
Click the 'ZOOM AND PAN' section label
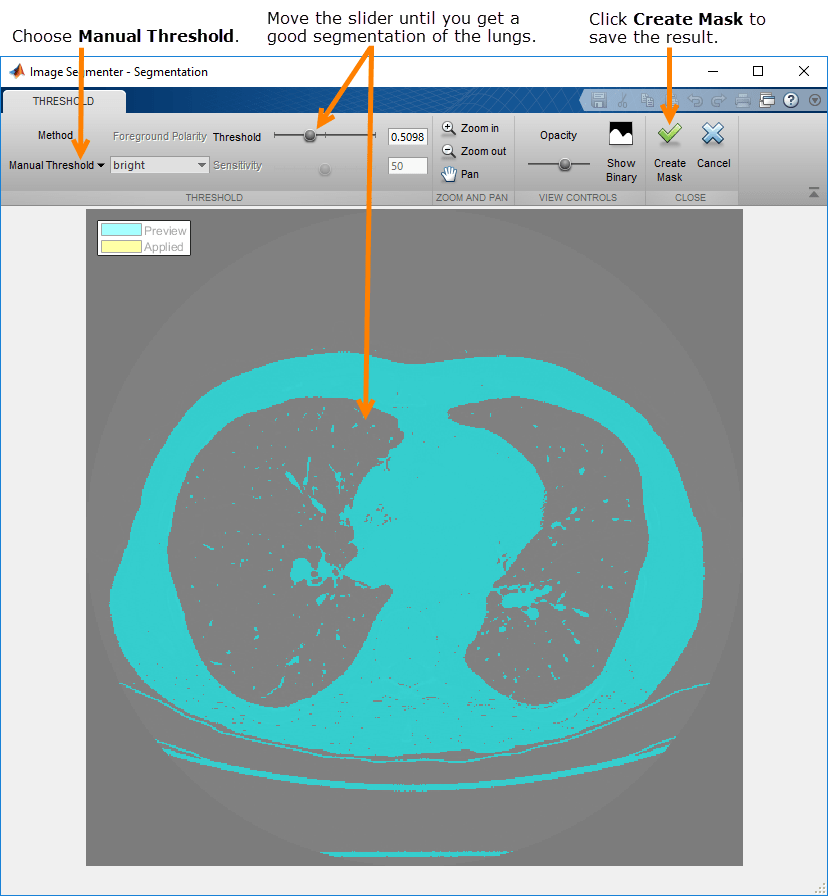click(472, 198)
